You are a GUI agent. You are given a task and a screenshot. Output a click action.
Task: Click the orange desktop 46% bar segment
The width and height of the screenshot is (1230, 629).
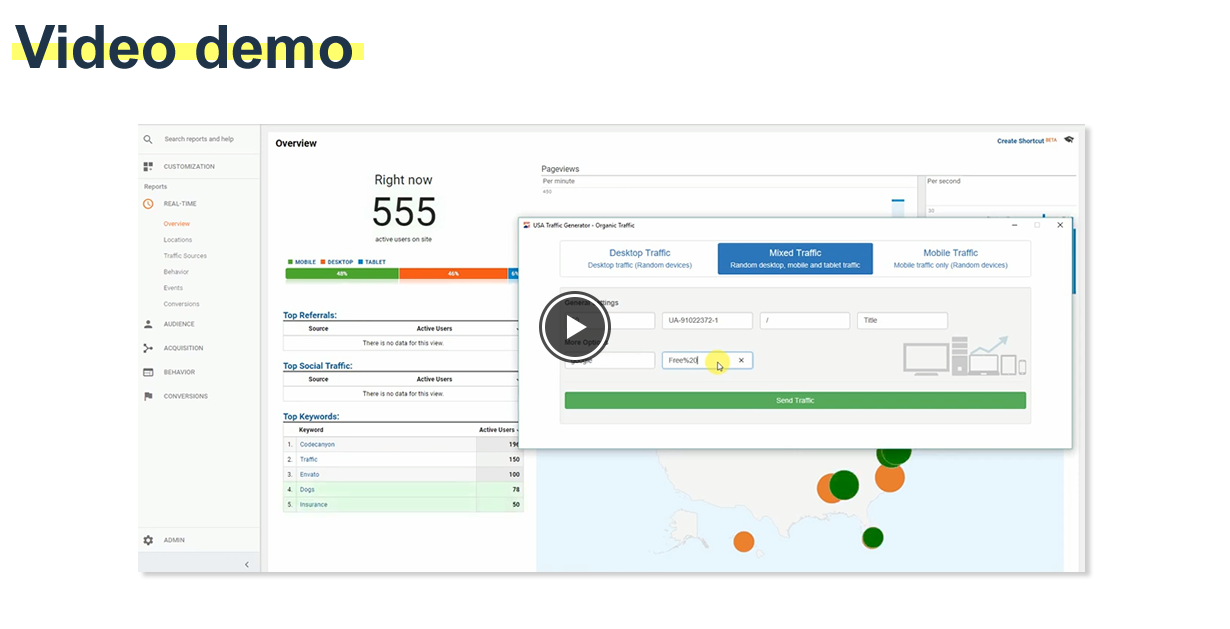point(453,273)
